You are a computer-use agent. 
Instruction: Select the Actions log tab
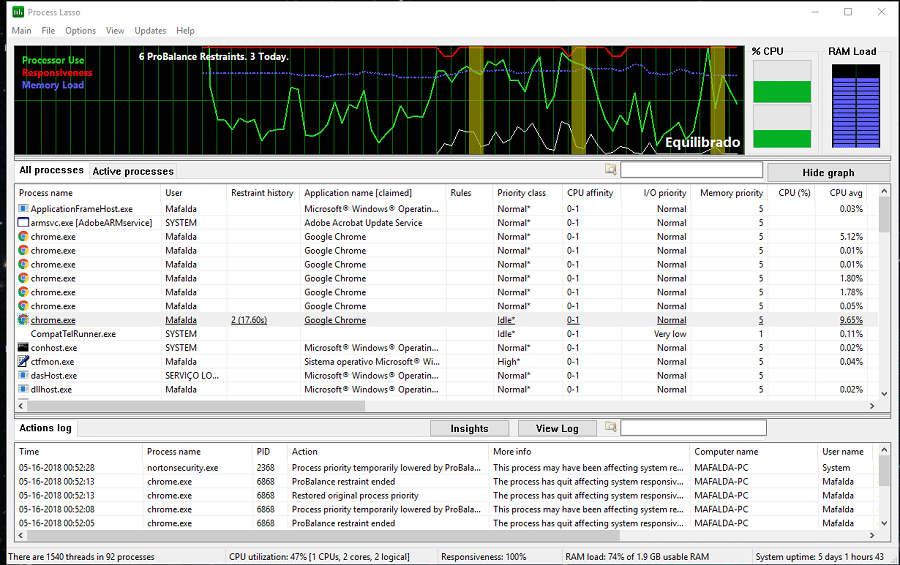pos(46,428)
